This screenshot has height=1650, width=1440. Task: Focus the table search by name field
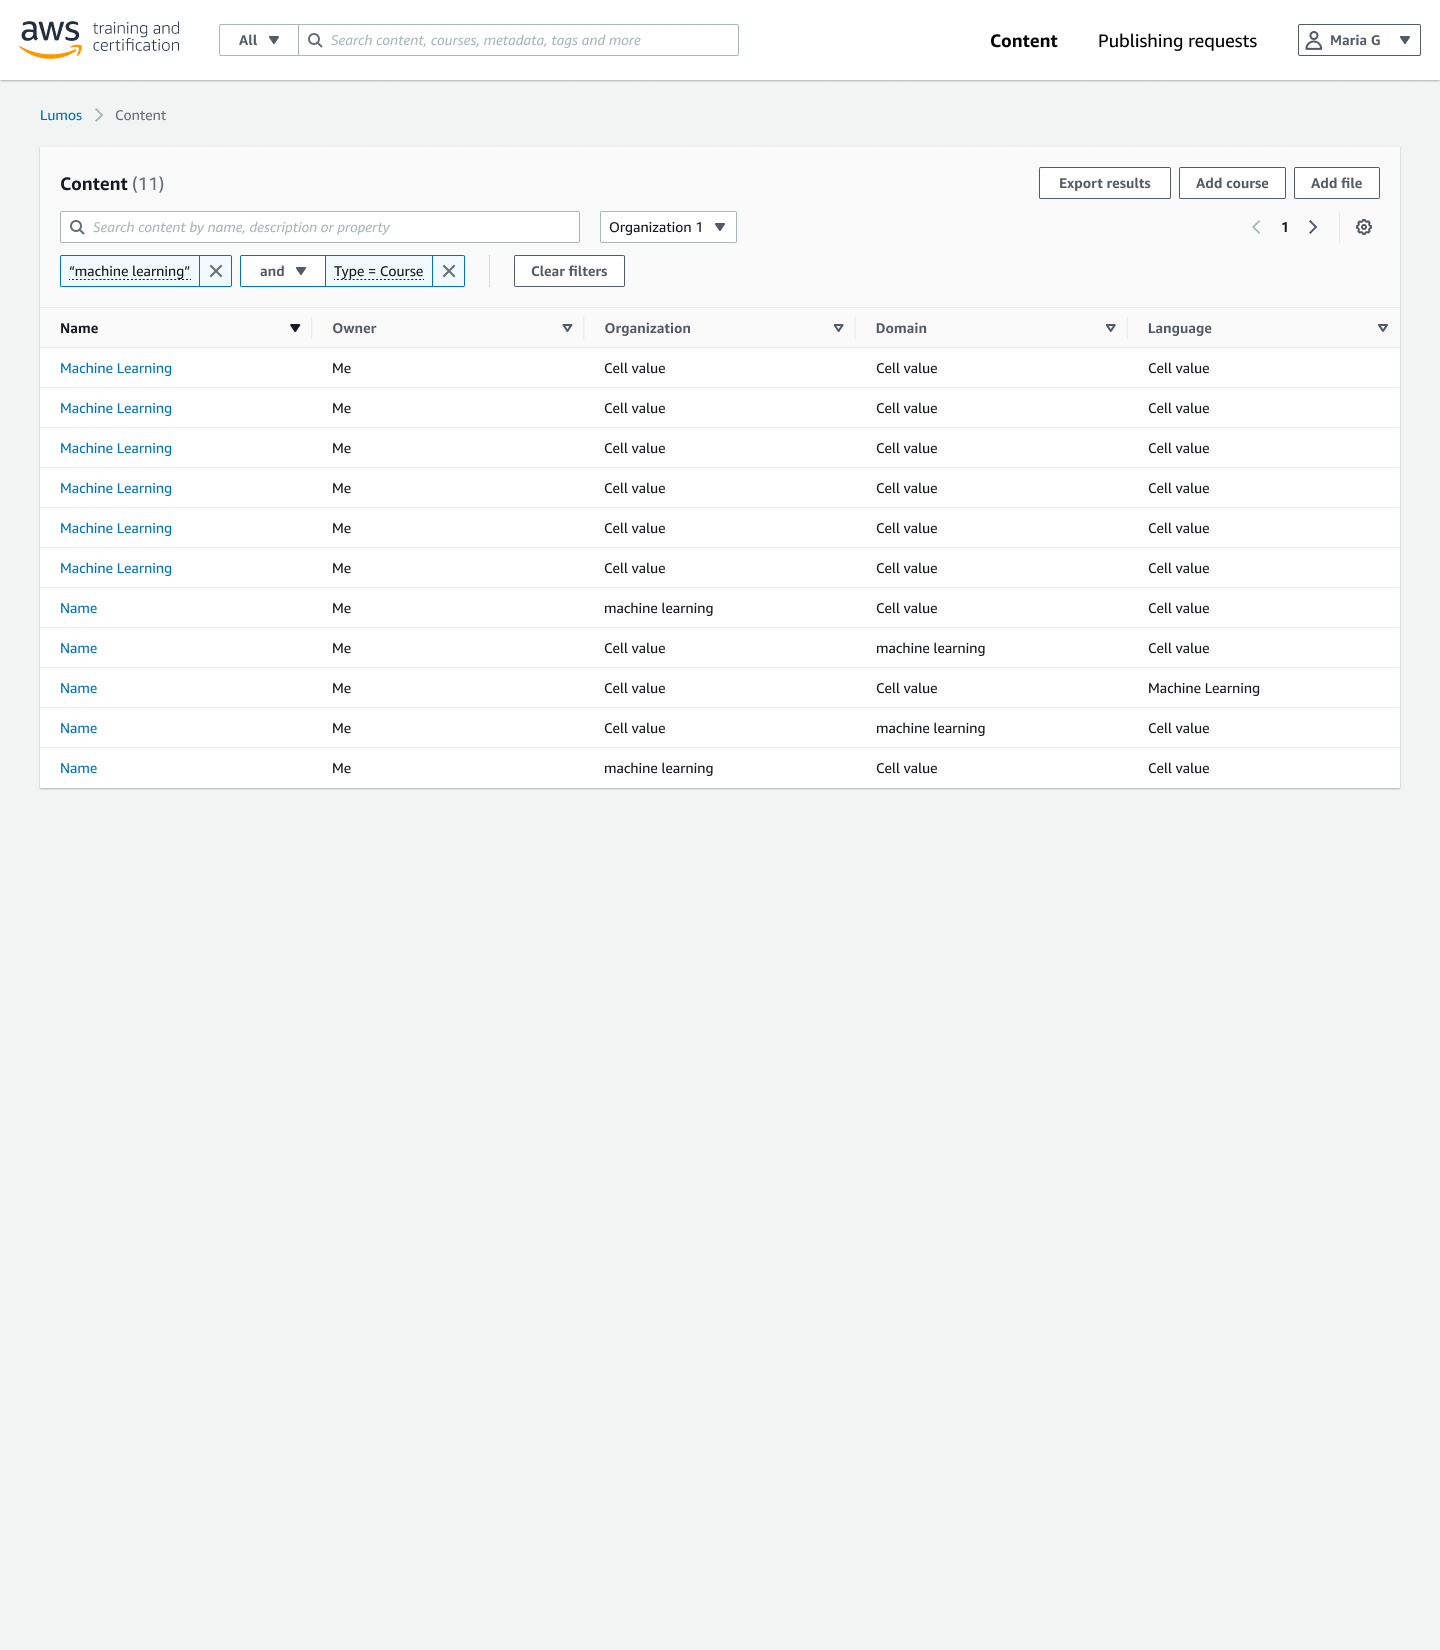click(x=320, y=227)
